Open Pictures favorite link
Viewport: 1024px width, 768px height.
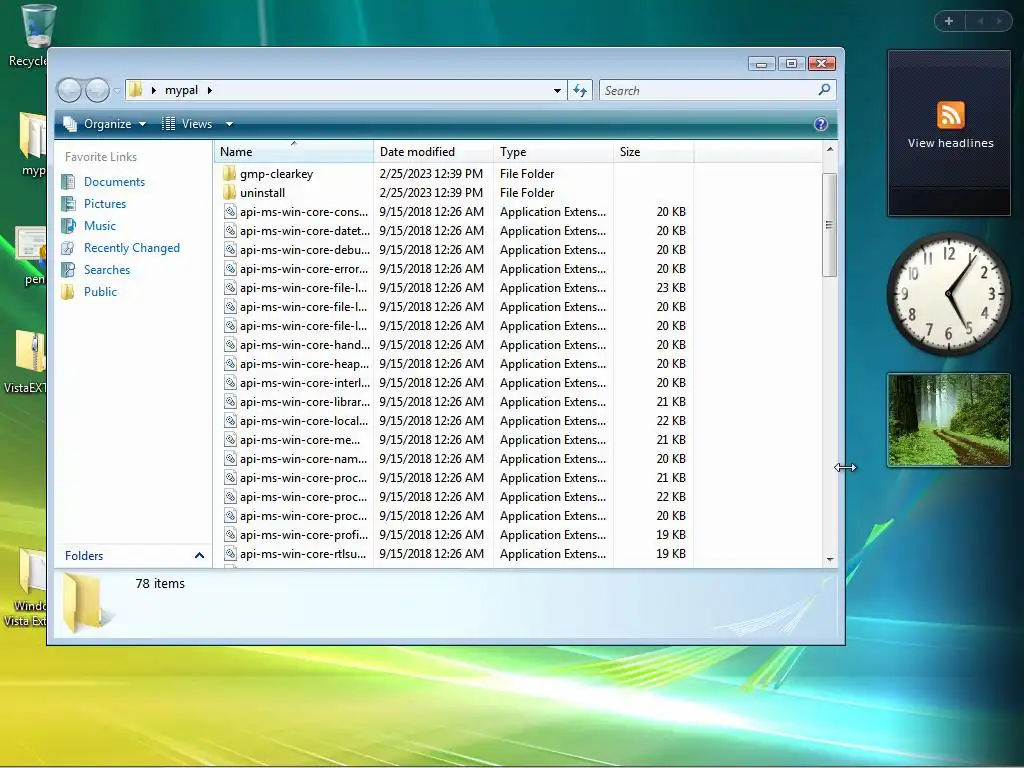coord(104,204)
